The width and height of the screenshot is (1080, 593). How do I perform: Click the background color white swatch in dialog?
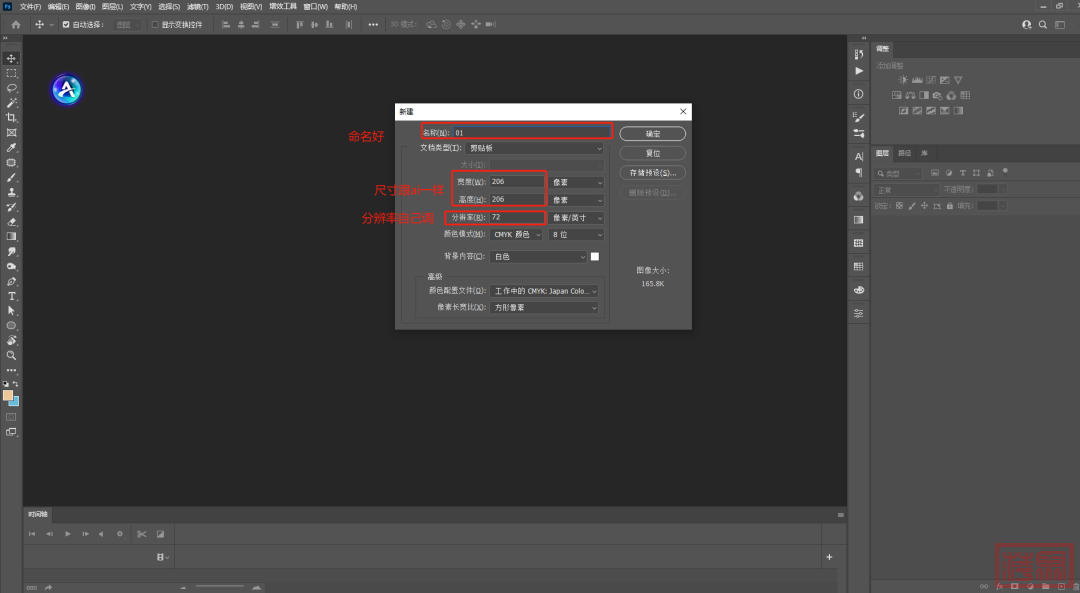click(595, 256)
